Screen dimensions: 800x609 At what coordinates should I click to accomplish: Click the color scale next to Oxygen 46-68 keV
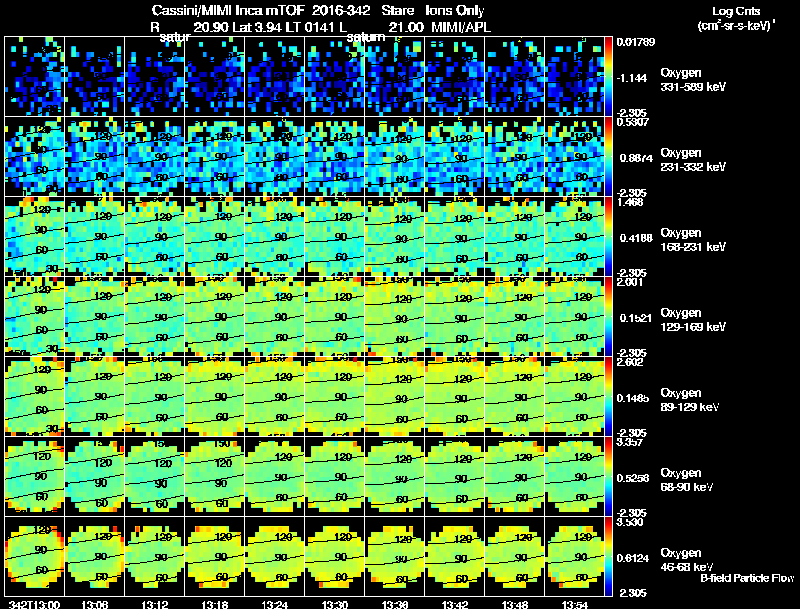coord(608,556)
